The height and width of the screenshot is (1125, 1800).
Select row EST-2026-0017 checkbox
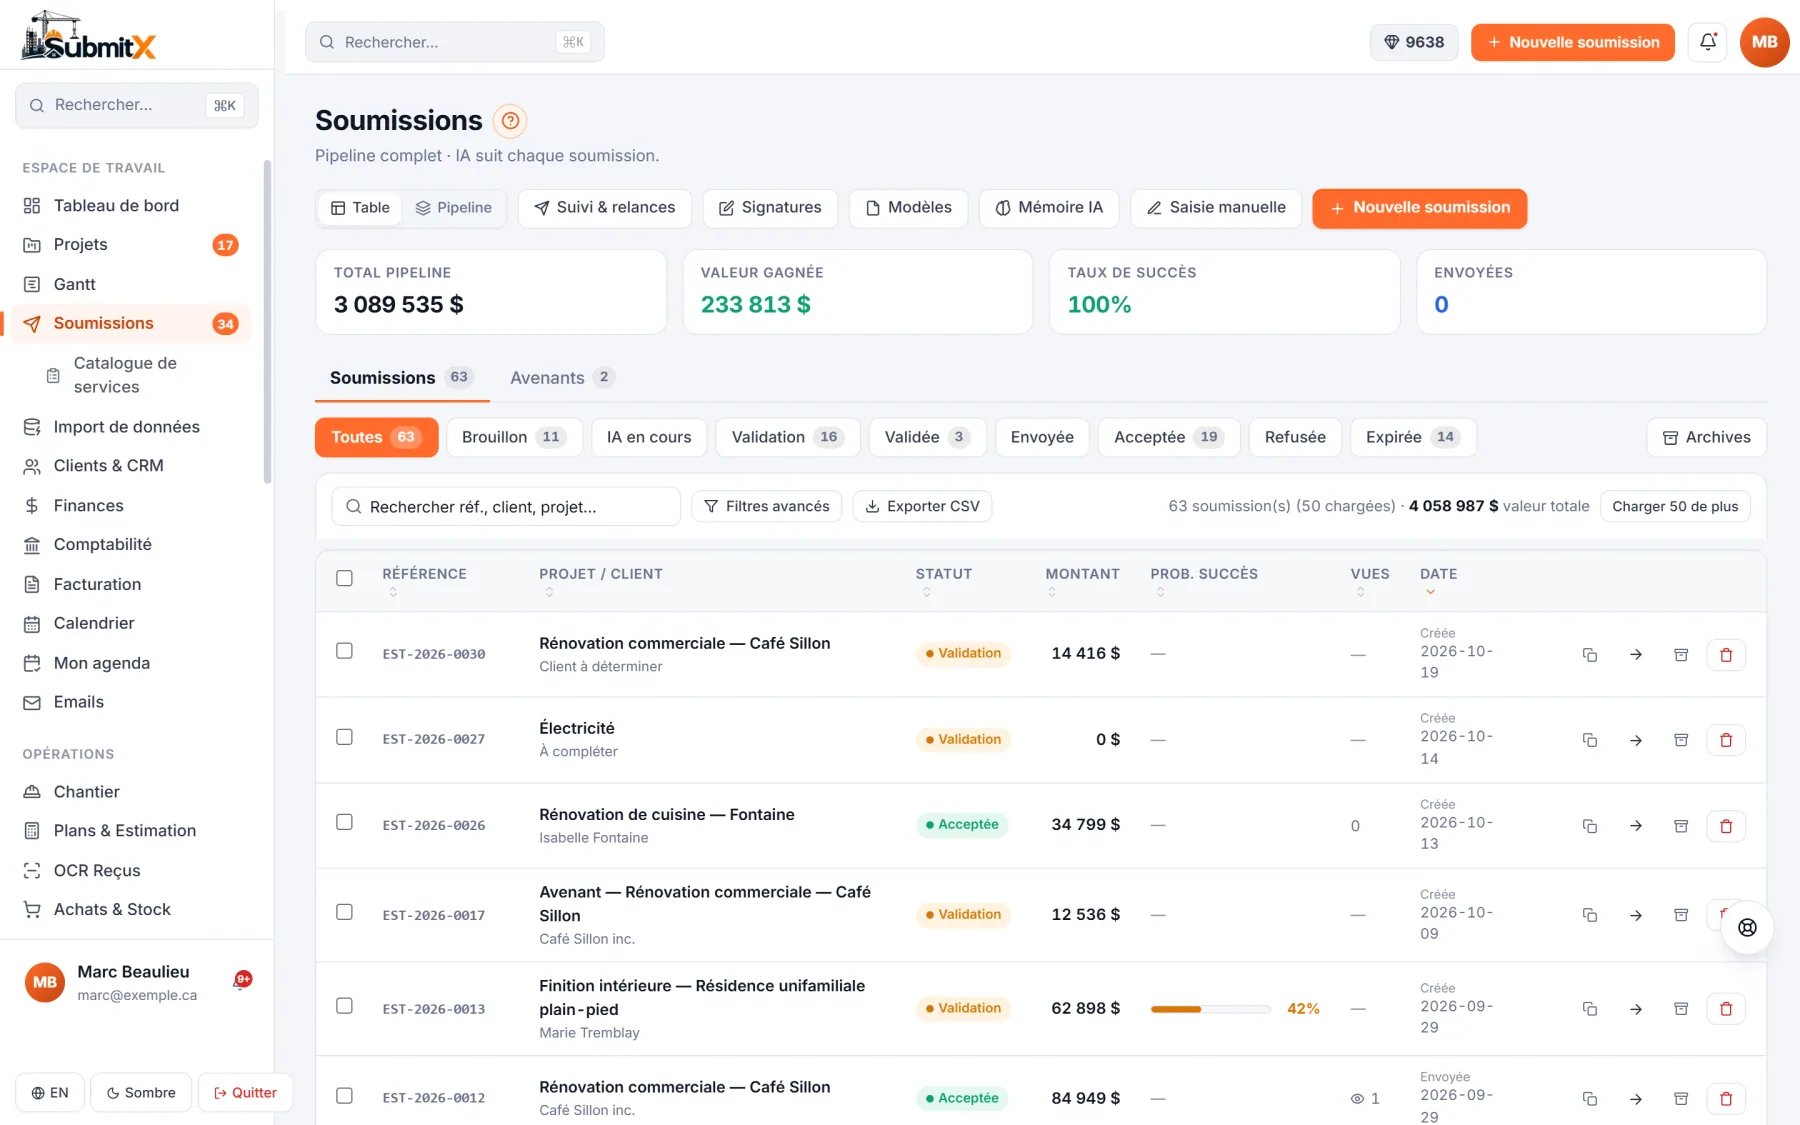pyautogui.click(x=344, y=912)
